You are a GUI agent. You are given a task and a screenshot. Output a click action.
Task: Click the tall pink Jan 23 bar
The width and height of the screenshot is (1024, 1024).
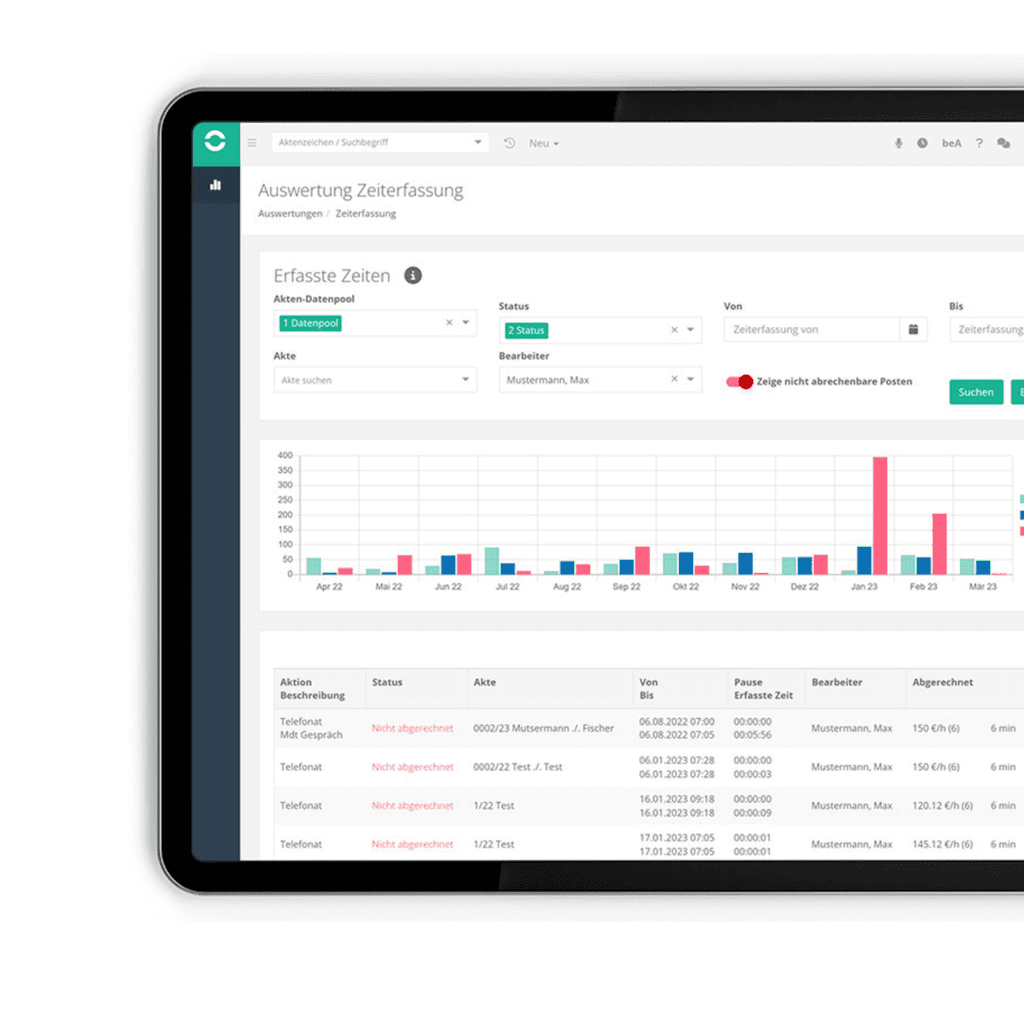pos(880,516)
